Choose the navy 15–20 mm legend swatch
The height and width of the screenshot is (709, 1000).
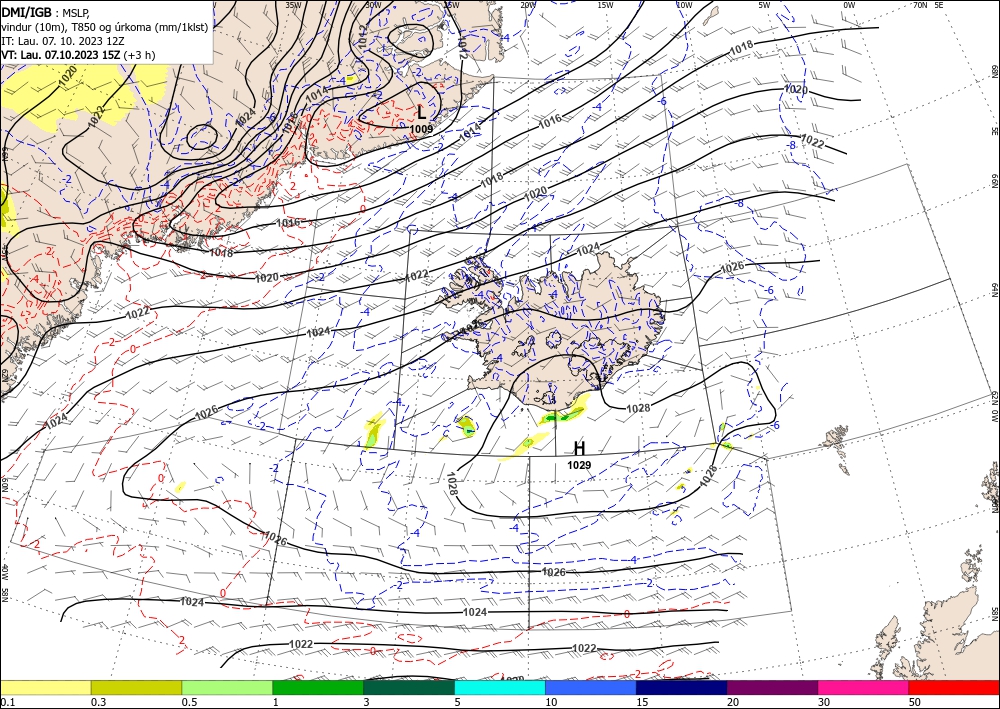pyautogui.click(x=682, y=687)
